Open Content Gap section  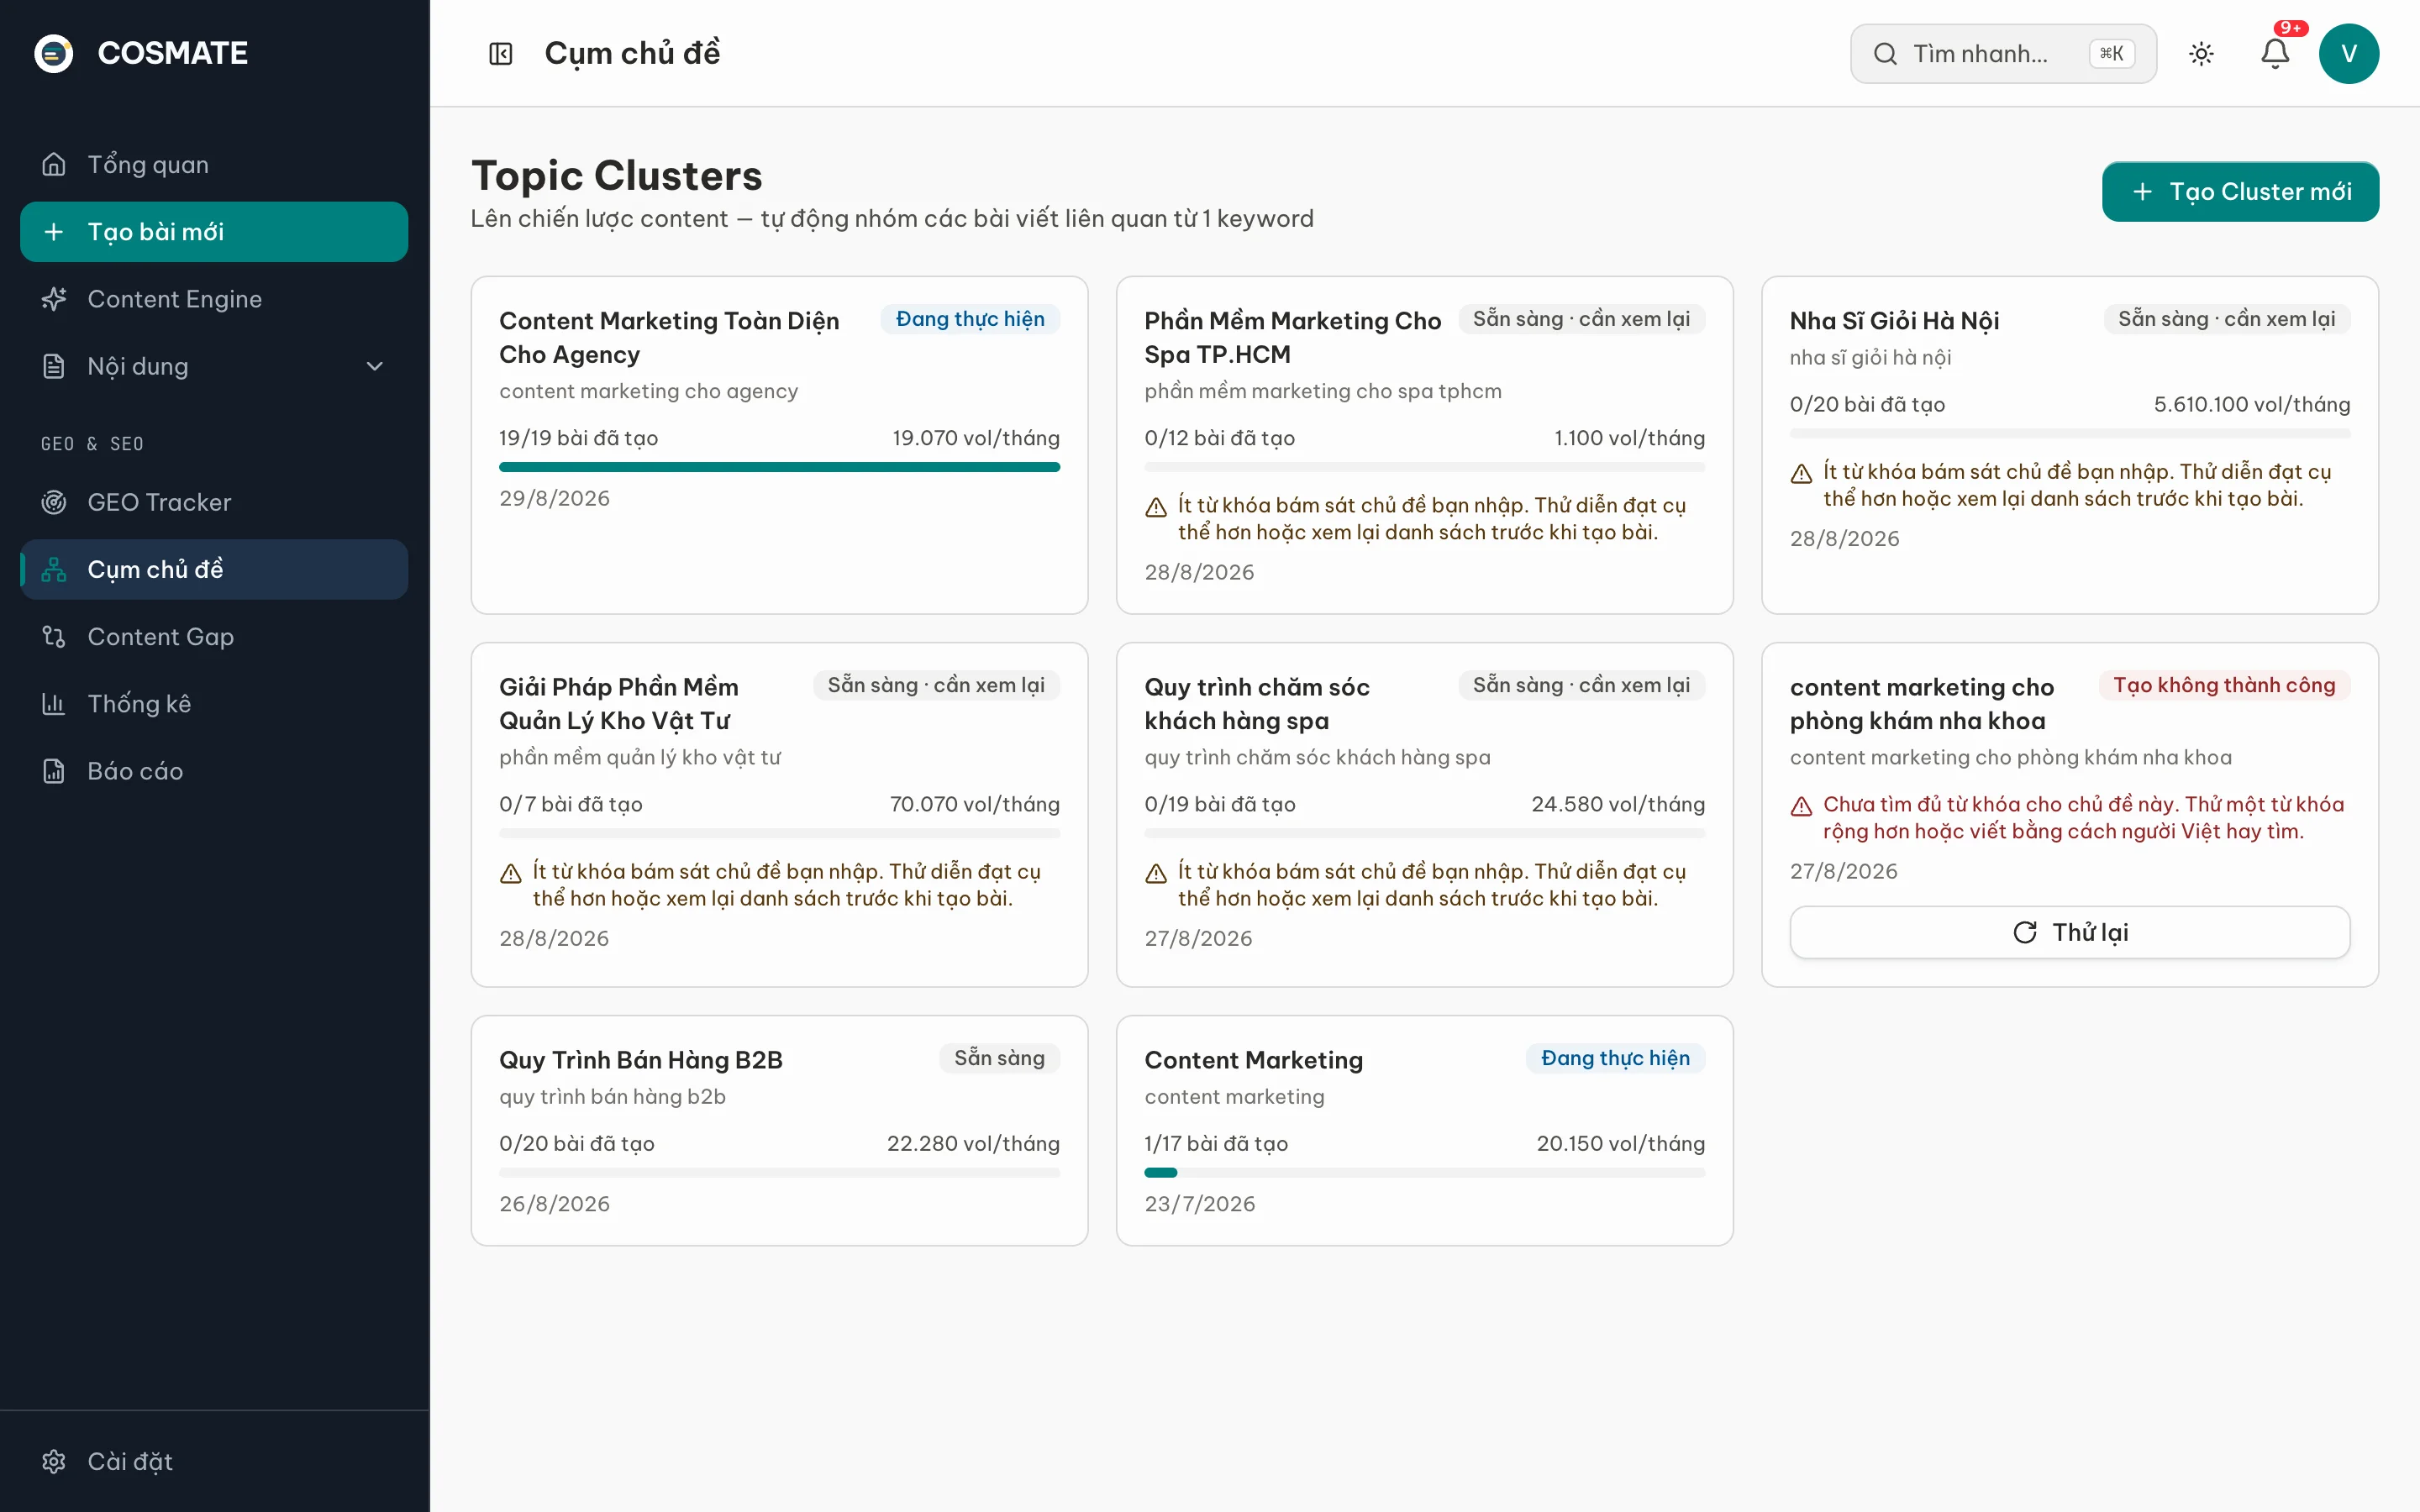214,637
